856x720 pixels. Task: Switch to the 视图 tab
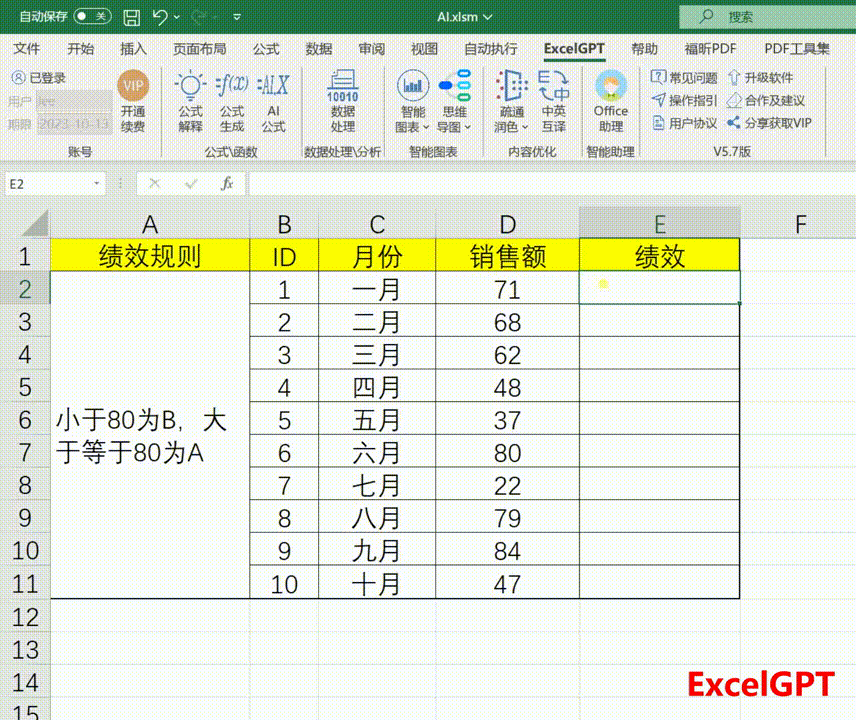tap(424, 49)
